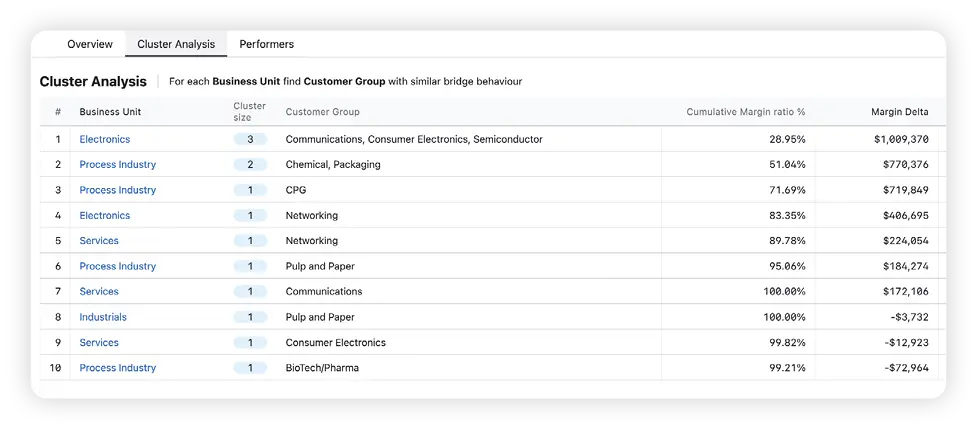Open the Performers tab
The width and height of the screenshot is (977, 429).
click(266, 44)
